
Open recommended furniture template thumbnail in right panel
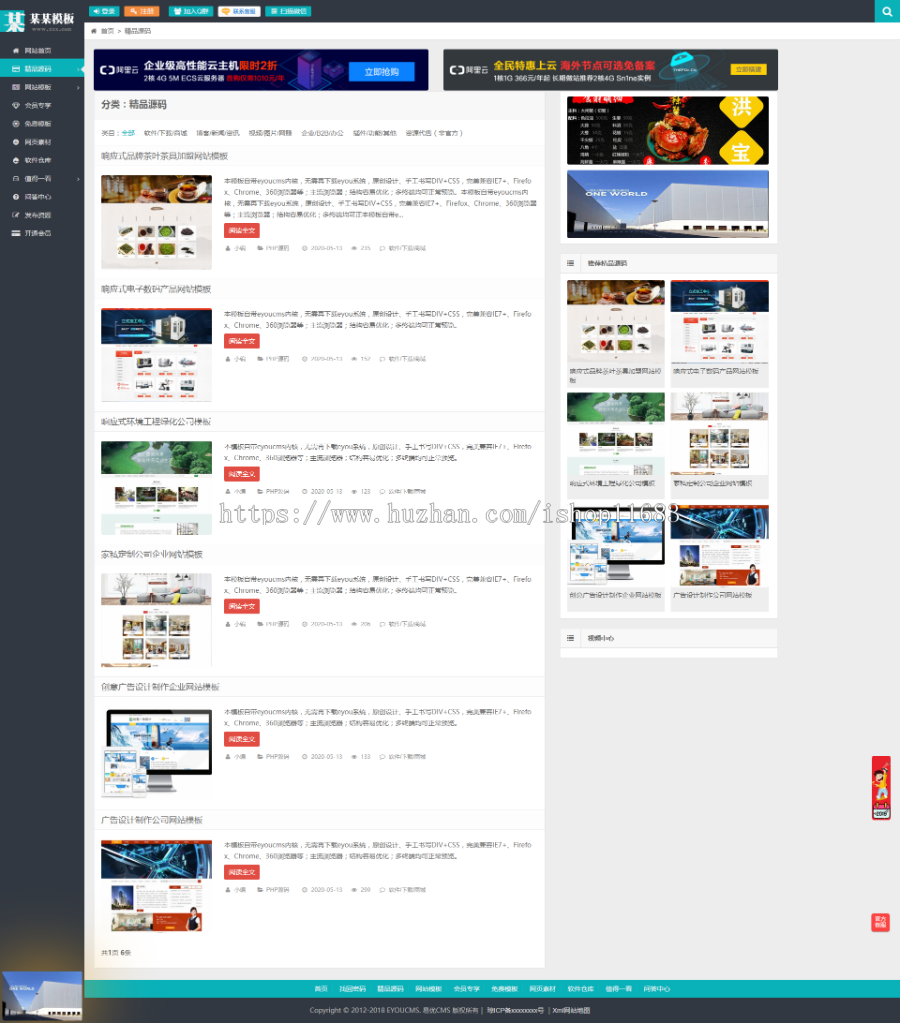coord(719,433)
